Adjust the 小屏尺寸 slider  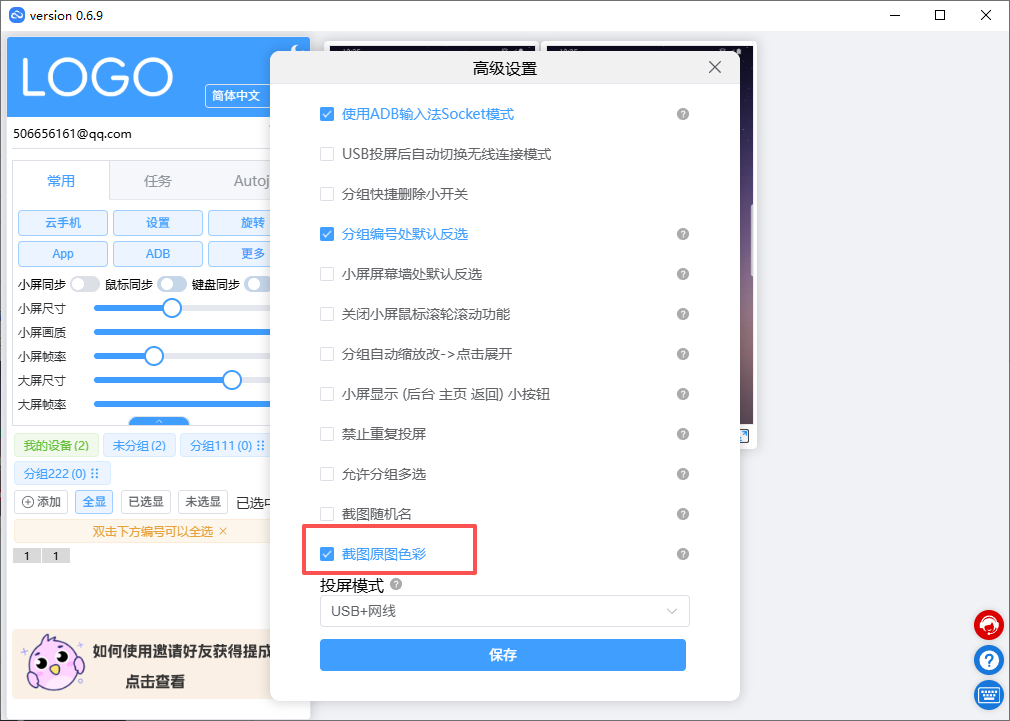(170, 308)
